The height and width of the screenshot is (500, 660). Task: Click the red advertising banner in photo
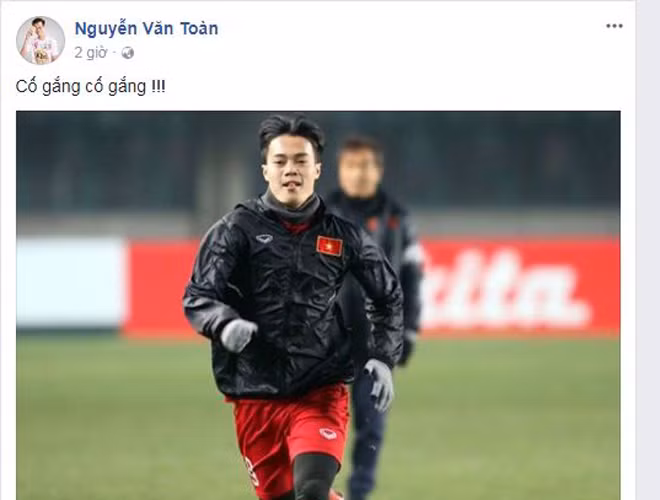pyautogui.click(x=520, y=287)
